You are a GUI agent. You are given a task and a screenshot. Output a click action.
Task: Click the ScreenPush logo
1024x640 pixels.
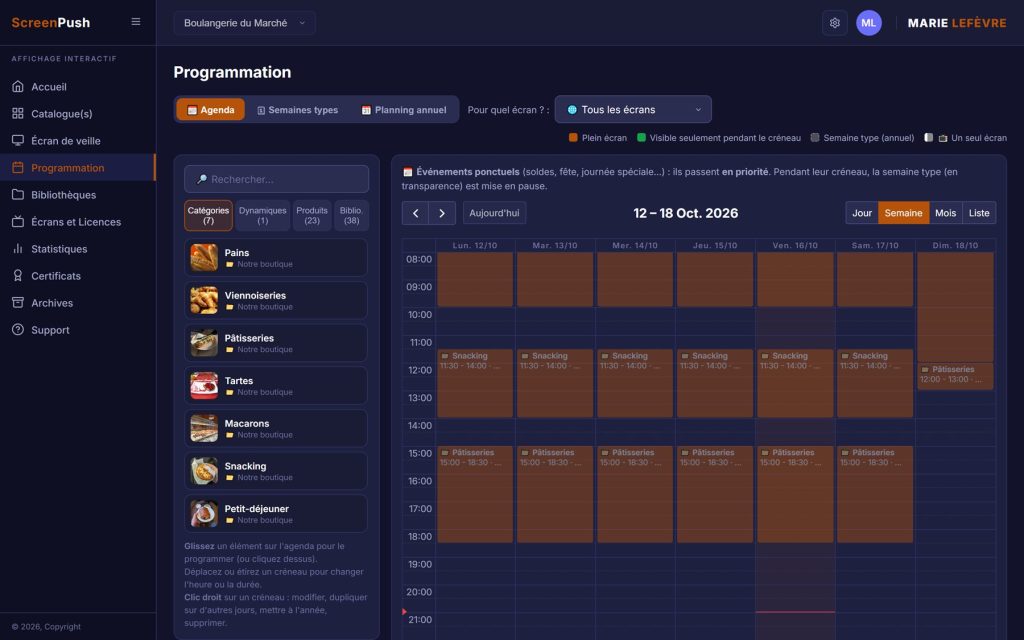coord(51,22)
